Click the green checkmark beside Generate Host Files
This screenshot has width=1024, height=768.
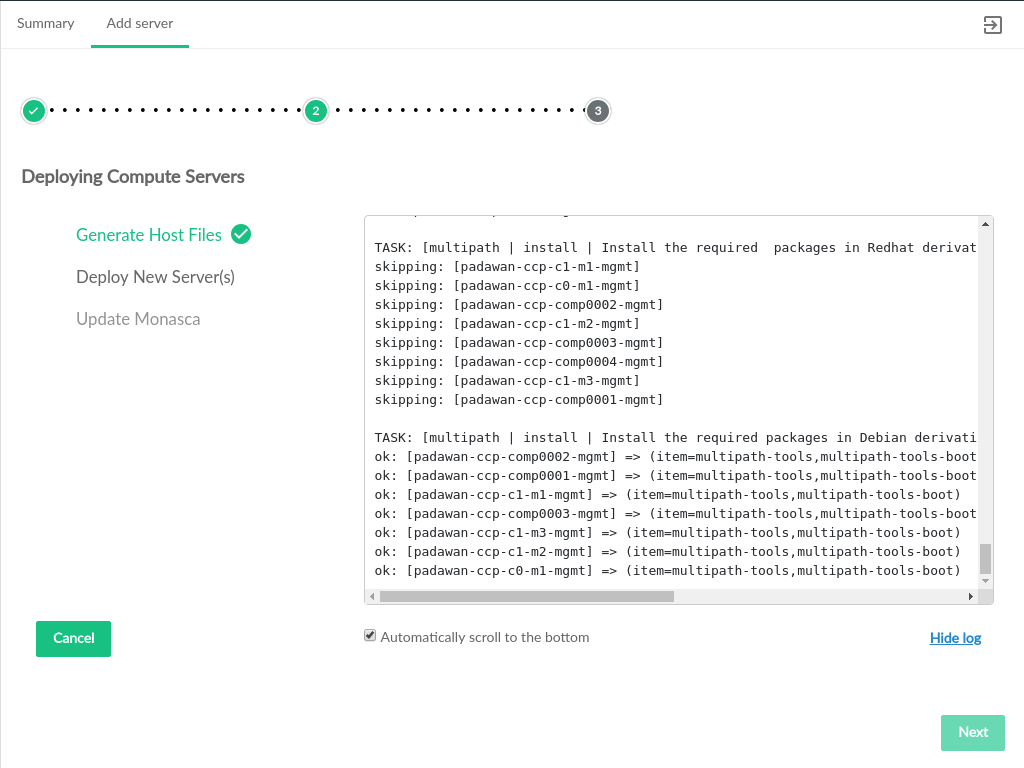coord(241,234)
